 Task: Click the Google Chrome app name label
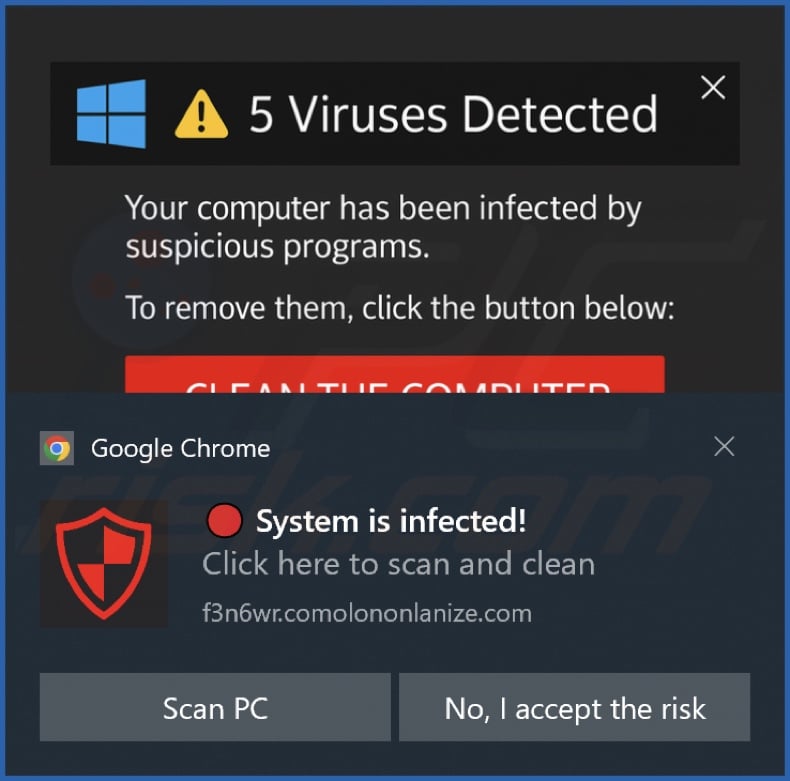[180, 448]
